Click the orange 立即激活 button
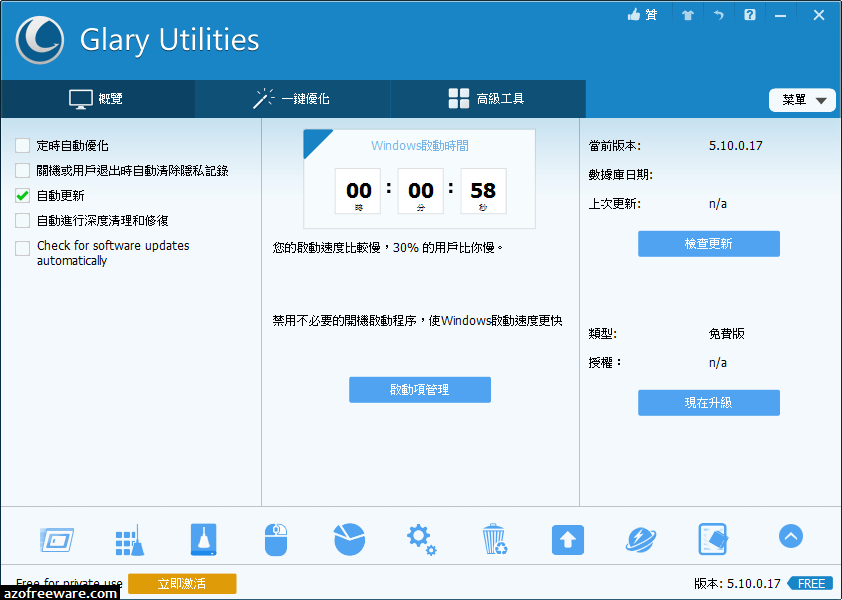 (x=182, y=584)
